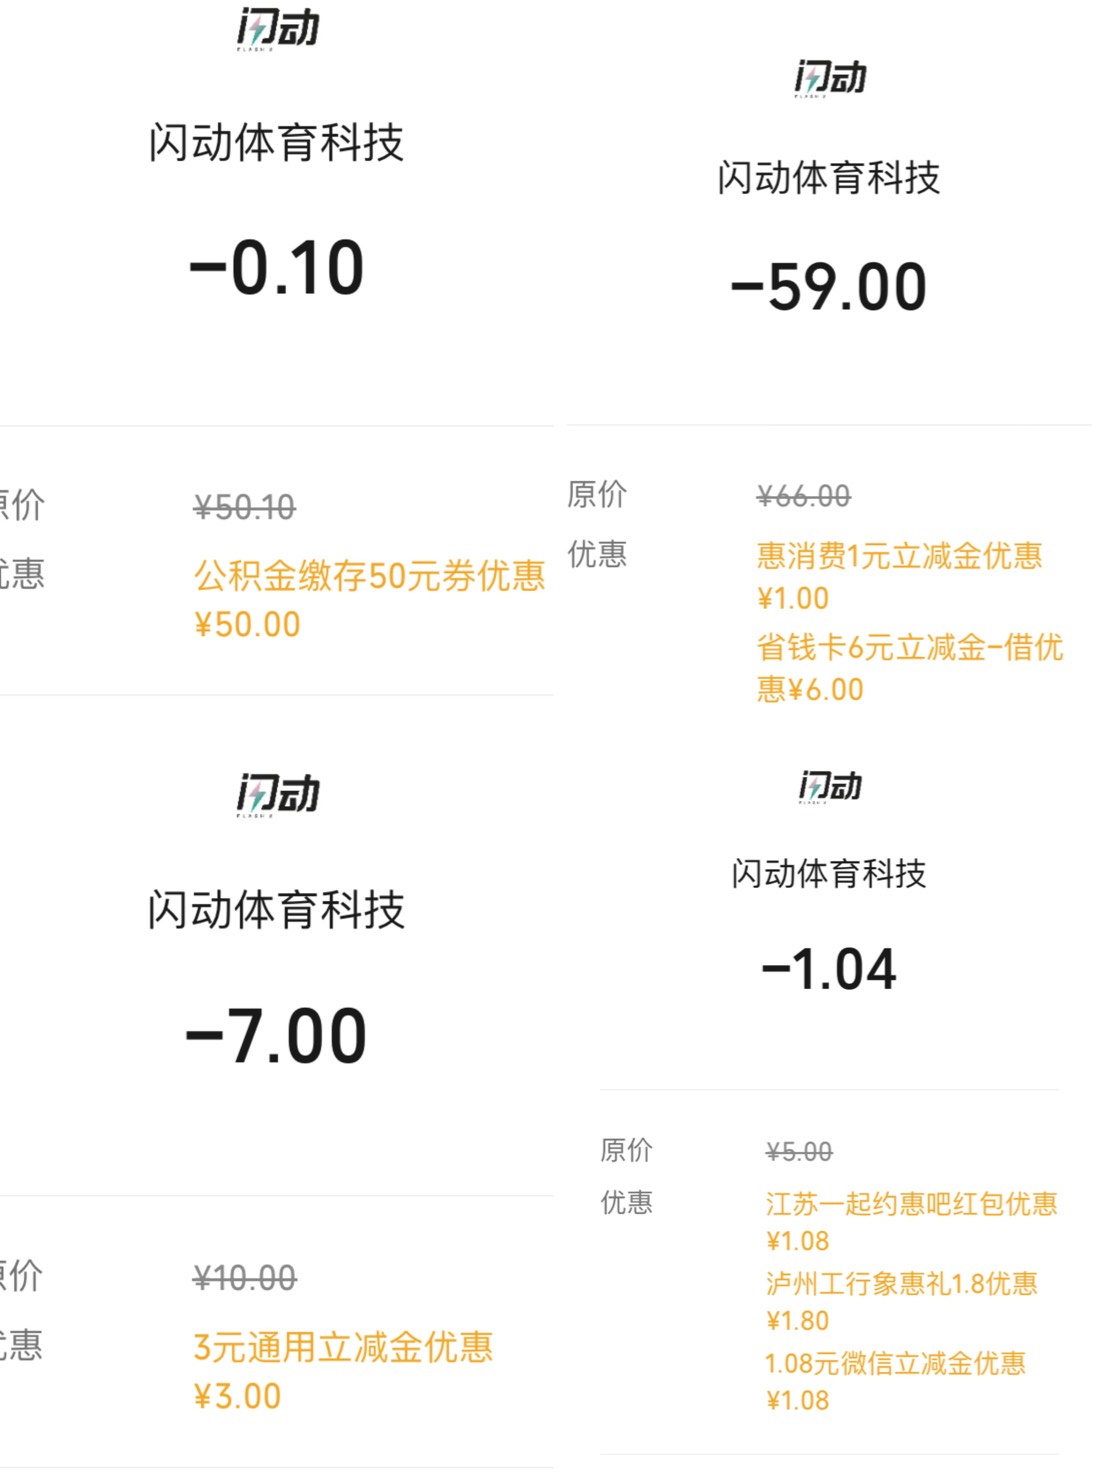Open the 公积金缴存50元券优惠 discount detail

pyautogui.click(x=369, y=576)
